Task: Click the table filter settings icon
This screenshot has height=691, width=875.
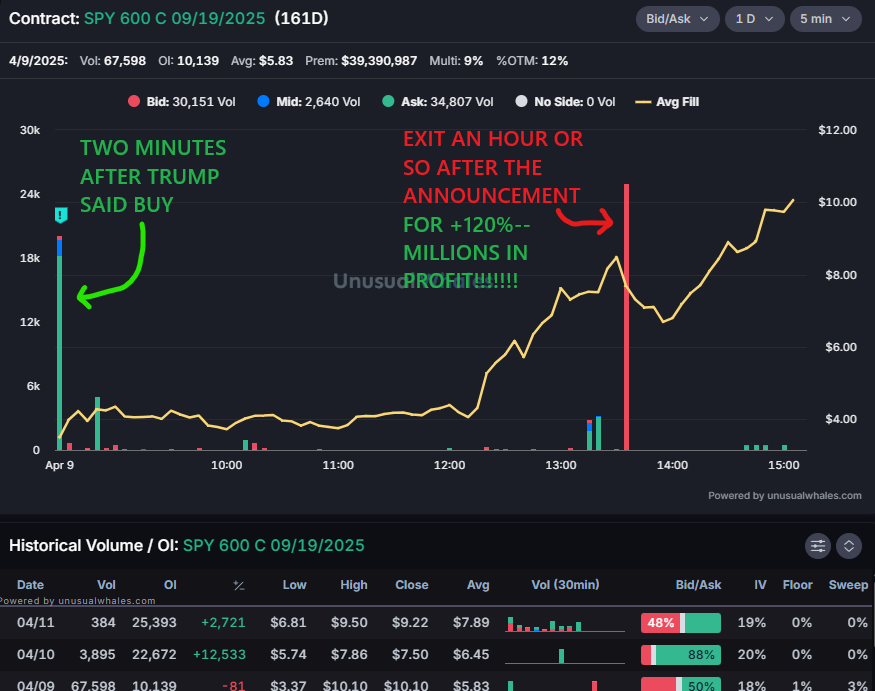Action: coord(818,546)
